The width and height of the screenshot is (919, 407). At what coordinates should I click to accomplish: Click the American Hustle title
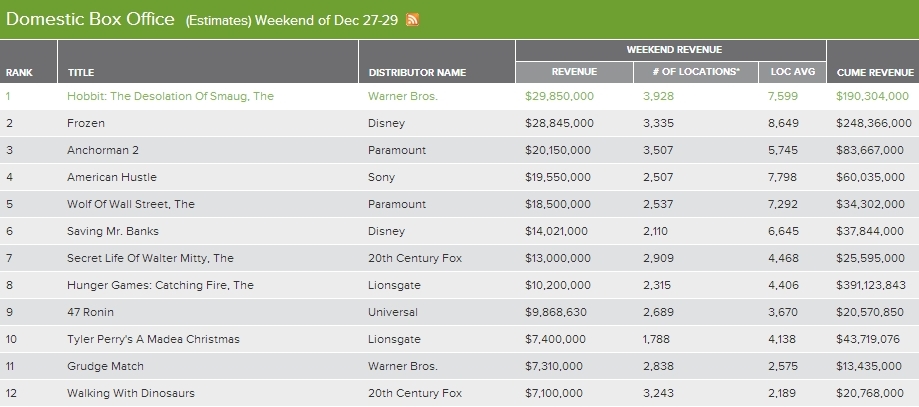click(112, 177)
